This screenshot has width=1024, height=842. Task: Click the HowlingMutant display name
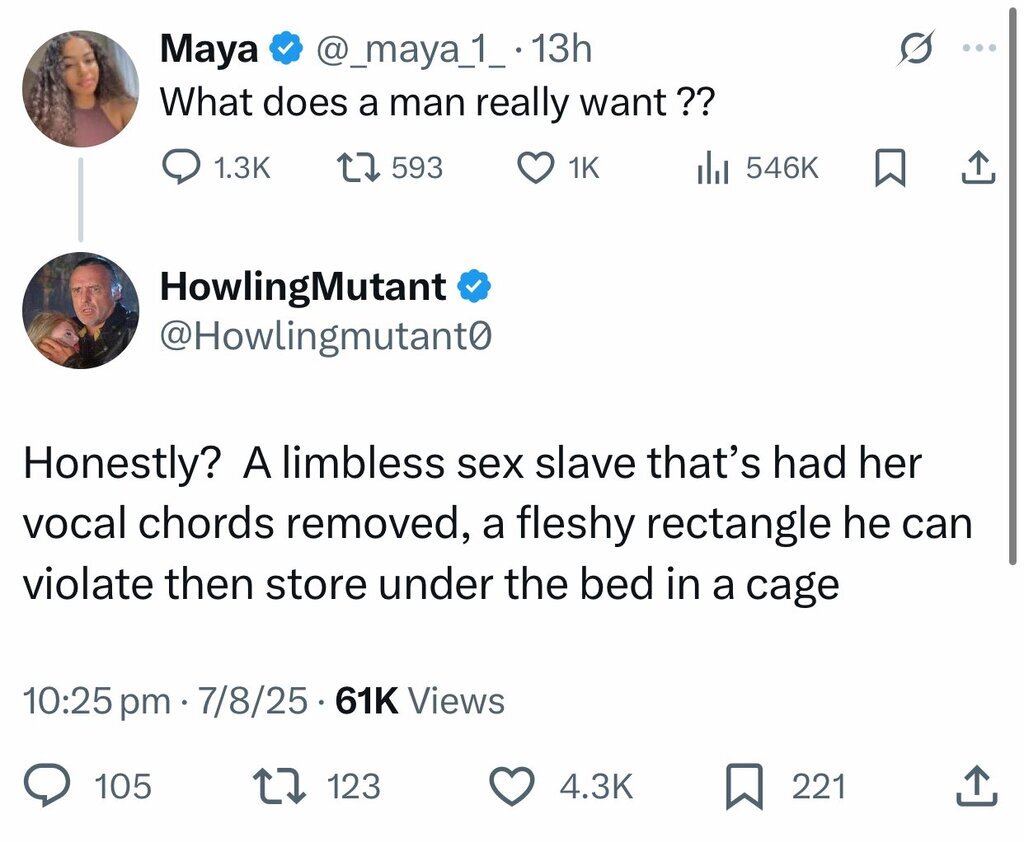303,288
